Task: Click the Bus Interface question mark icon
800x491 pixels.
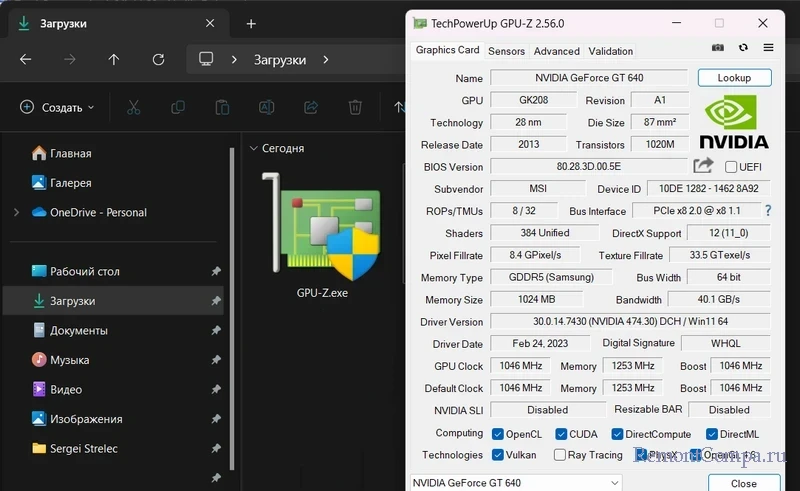Action: 768,211
